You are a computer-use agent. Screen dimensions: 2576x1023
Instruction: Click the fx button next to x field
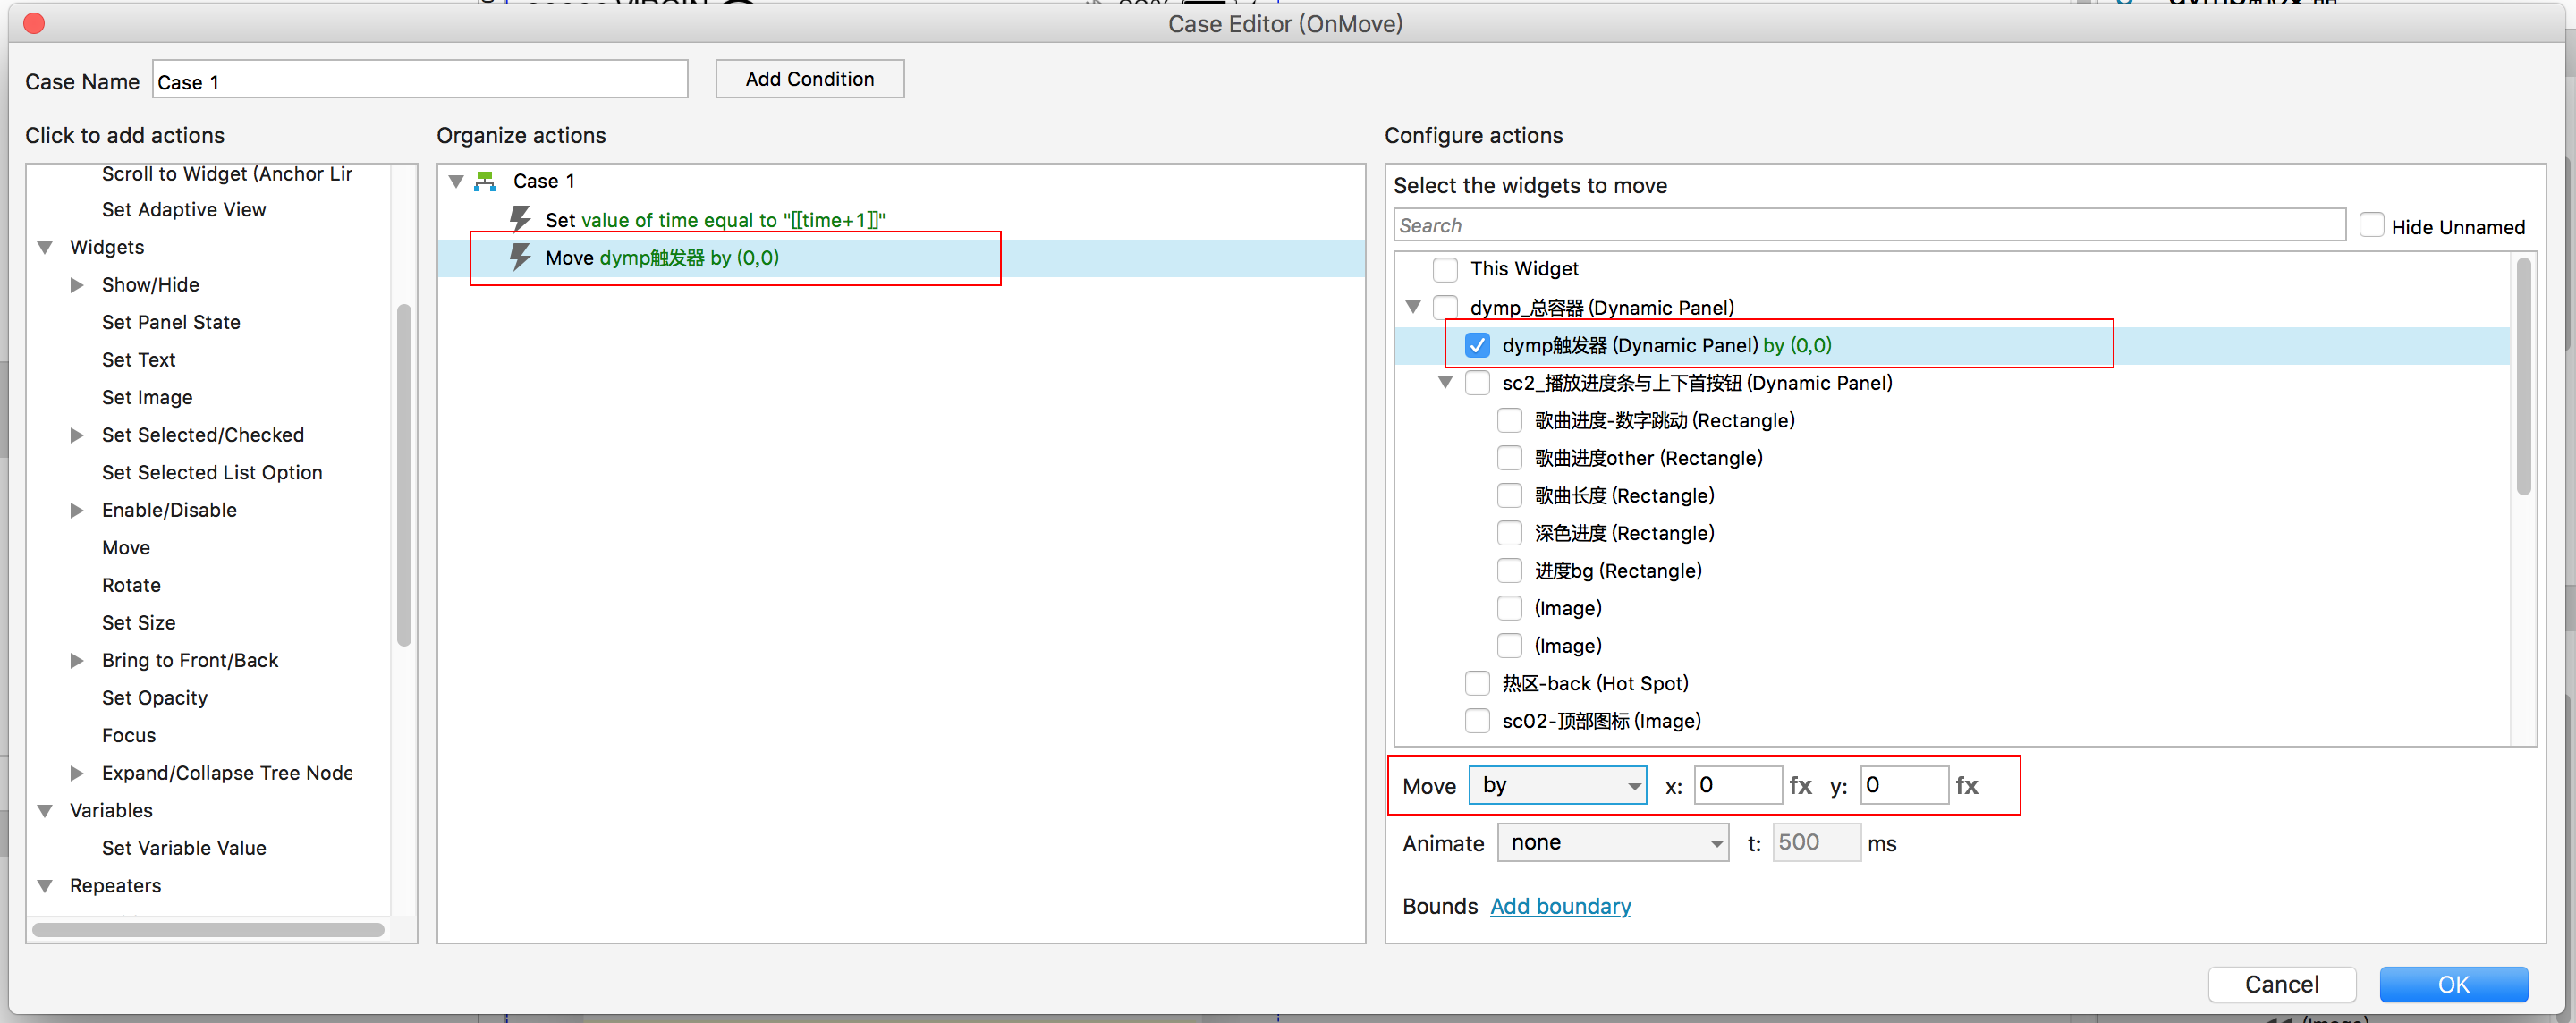tap(1800, 786)
